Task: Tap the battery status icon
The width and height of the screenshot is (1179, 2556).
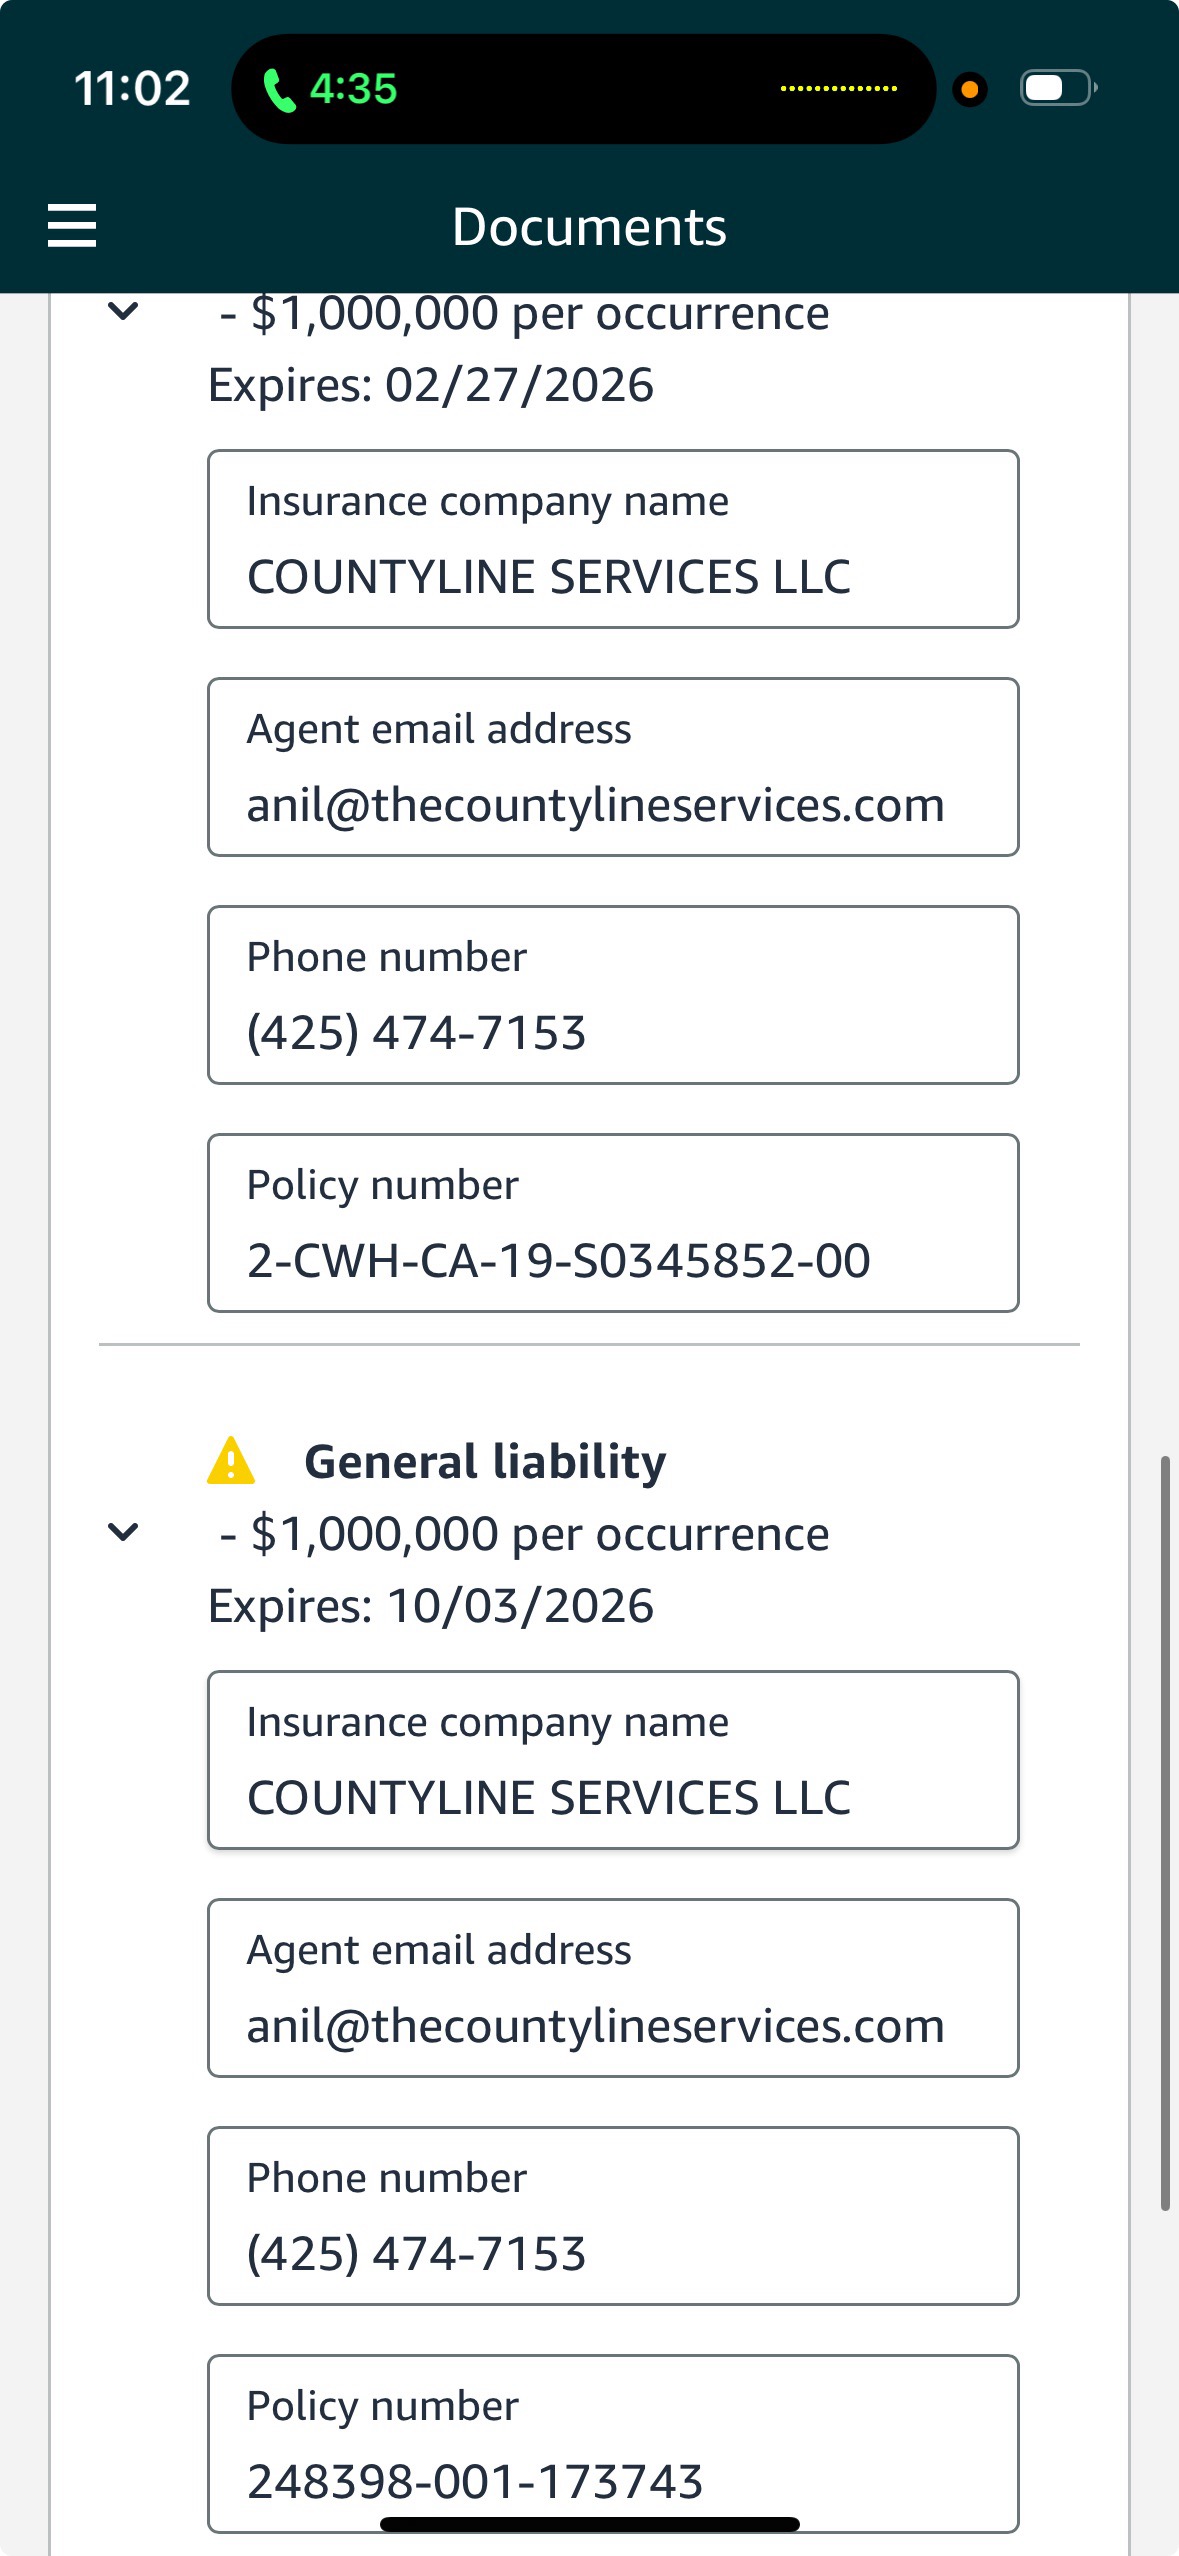Action: coord(1057,88)
